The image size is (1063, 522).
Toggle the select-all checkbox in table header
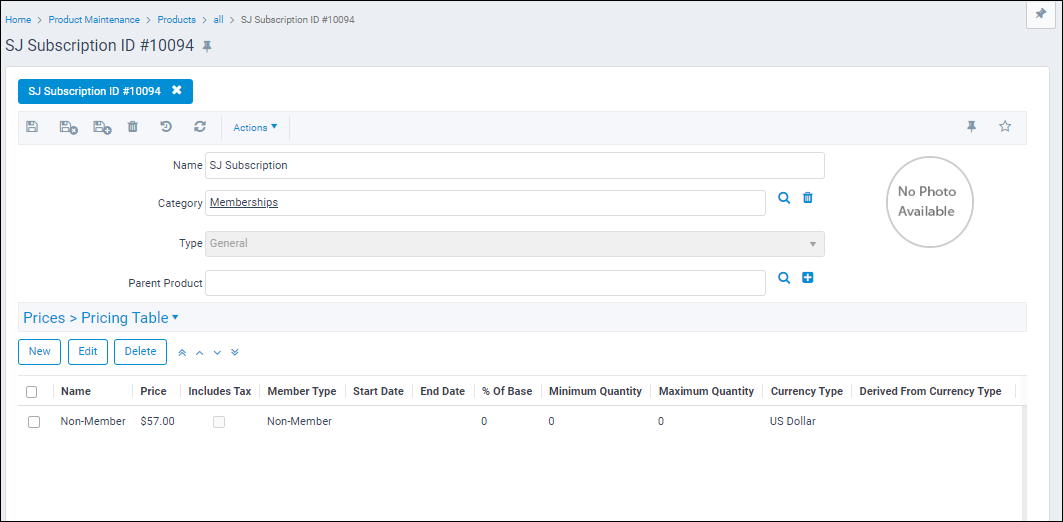(32, 392)
